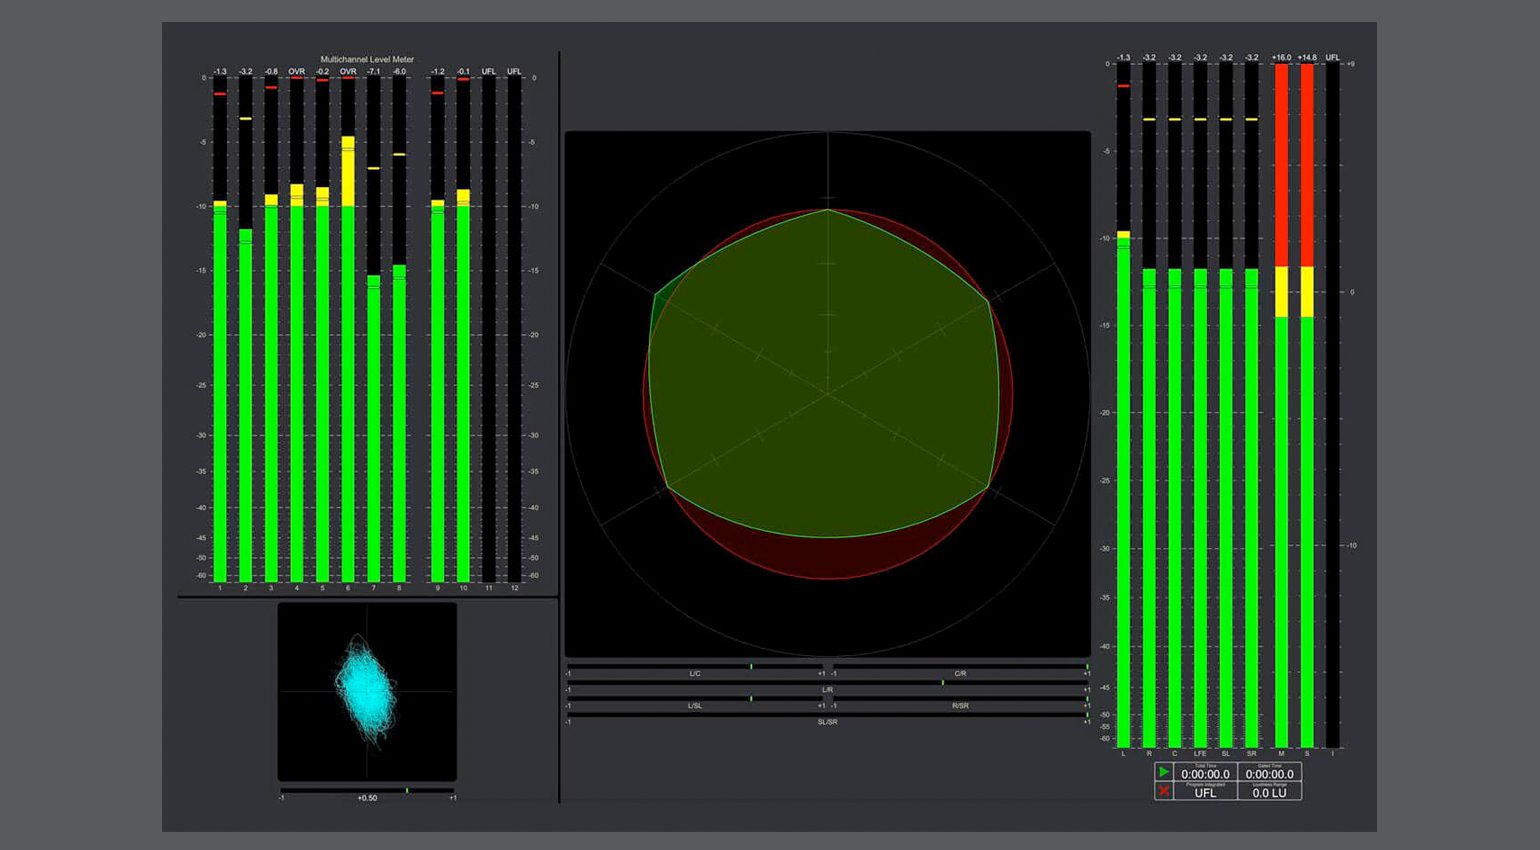Screen dimensions: 1540x850
Task: Select channel 7 bar in multichannel meter
Action: point(373,330)
